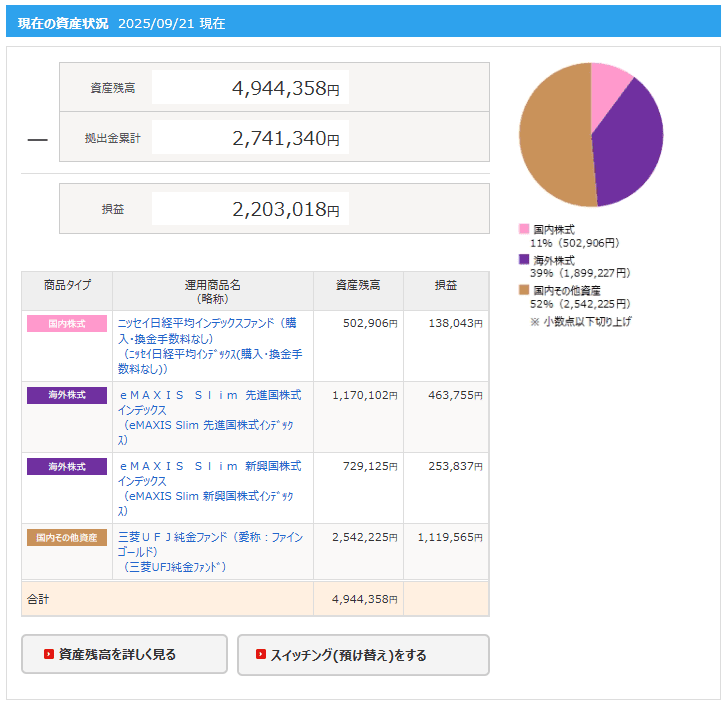Click the pink 国内株式 badge in the table
Screen dimensions: 724x709
pos(67,324)
